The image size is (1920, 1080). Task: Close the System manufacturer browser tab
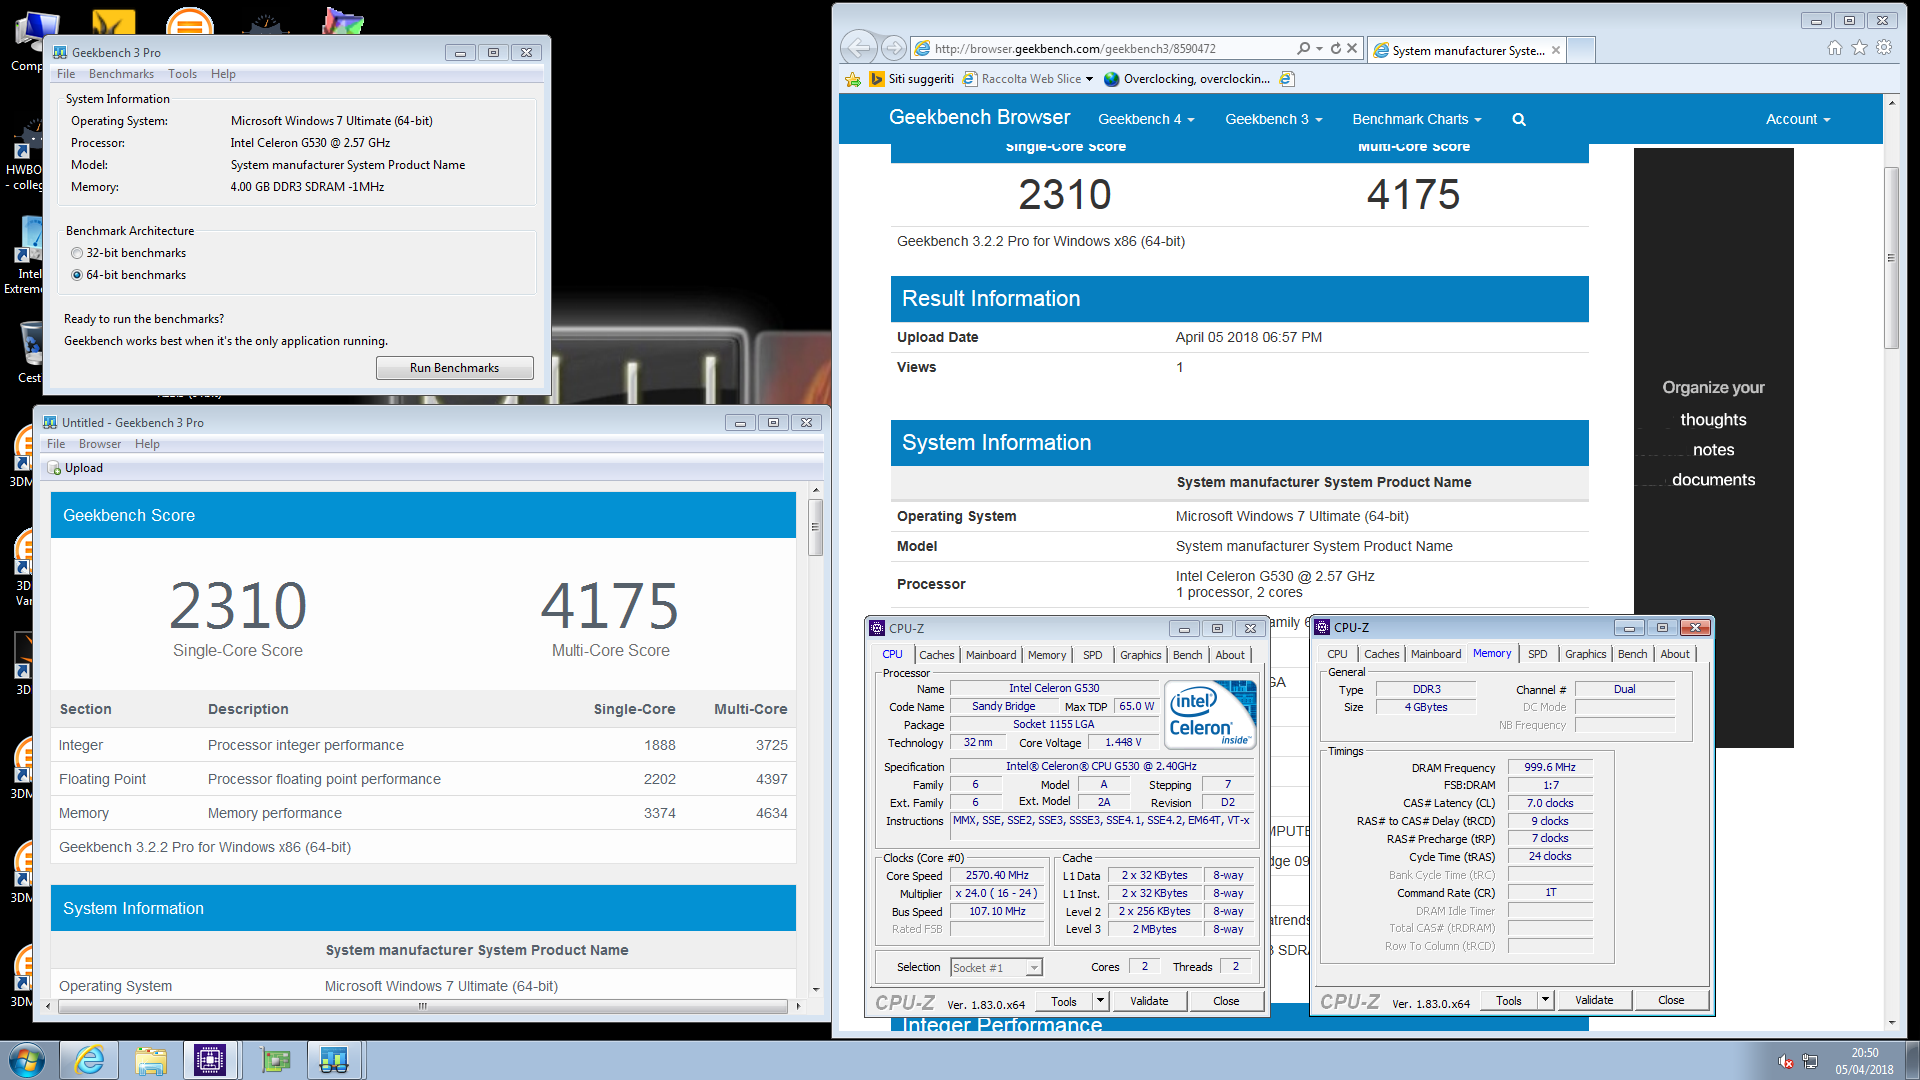coord(1556,50)
